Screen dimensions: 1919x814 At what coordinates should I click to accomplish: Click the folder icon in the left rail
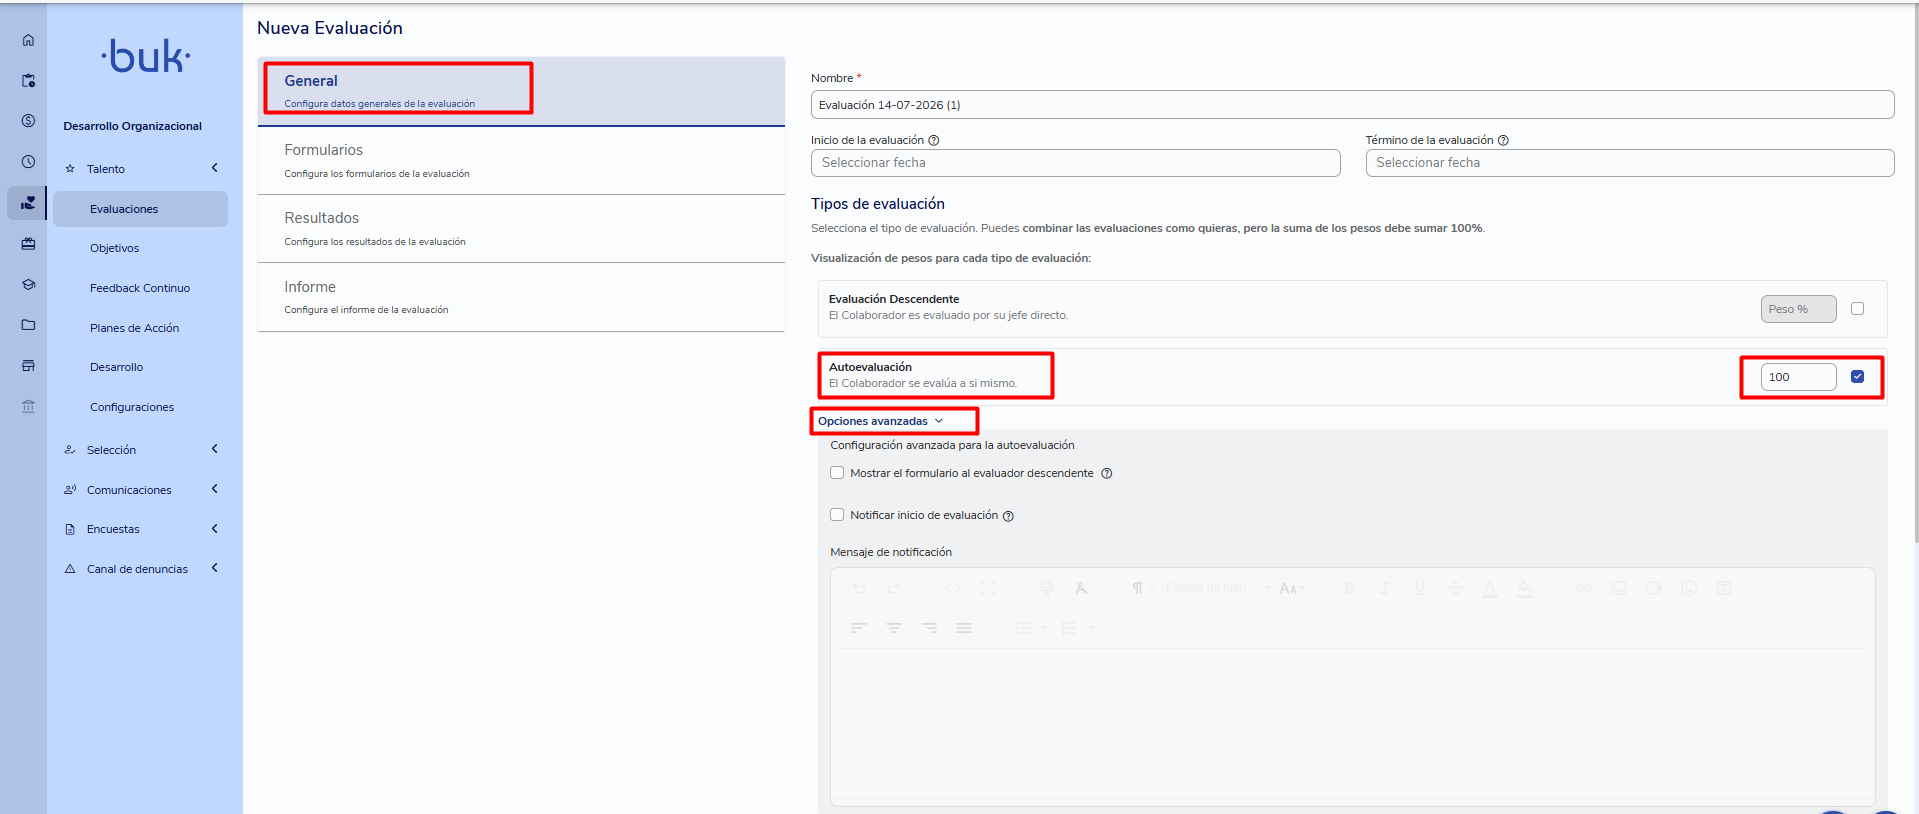tap(28, 325)
